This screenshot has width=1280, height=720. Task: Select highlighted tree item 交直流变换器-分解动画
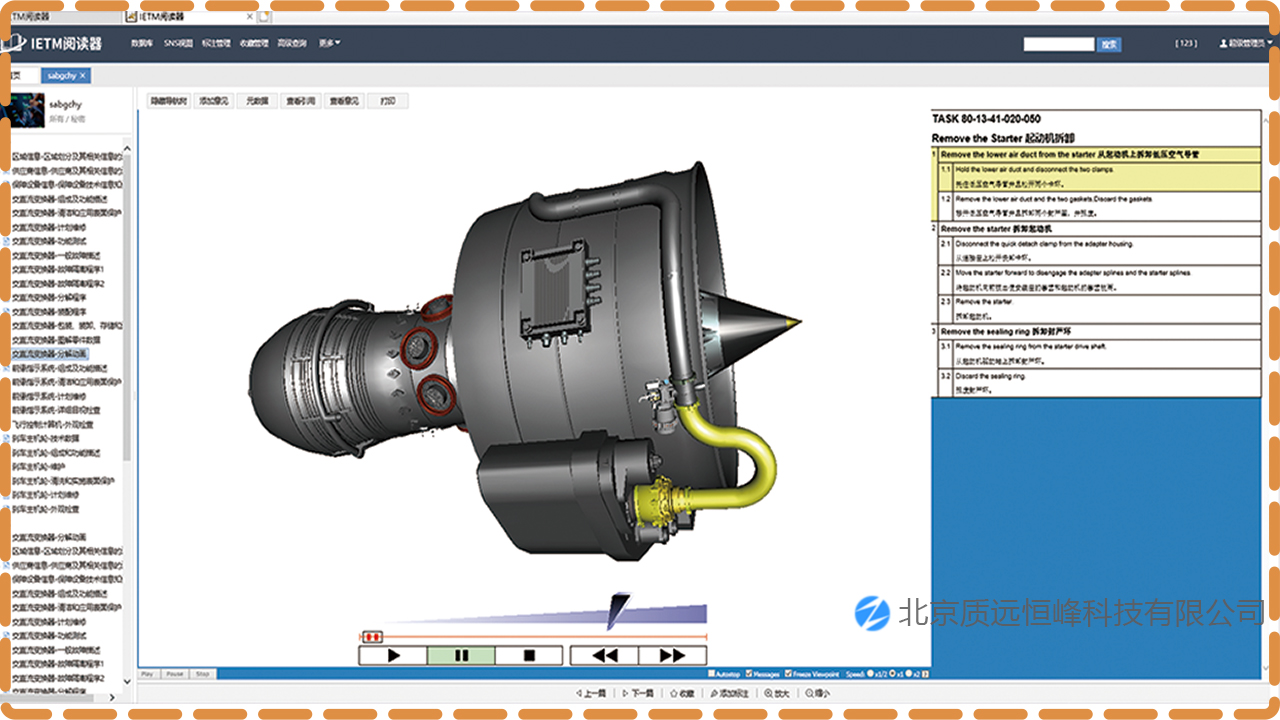[50, 354]
